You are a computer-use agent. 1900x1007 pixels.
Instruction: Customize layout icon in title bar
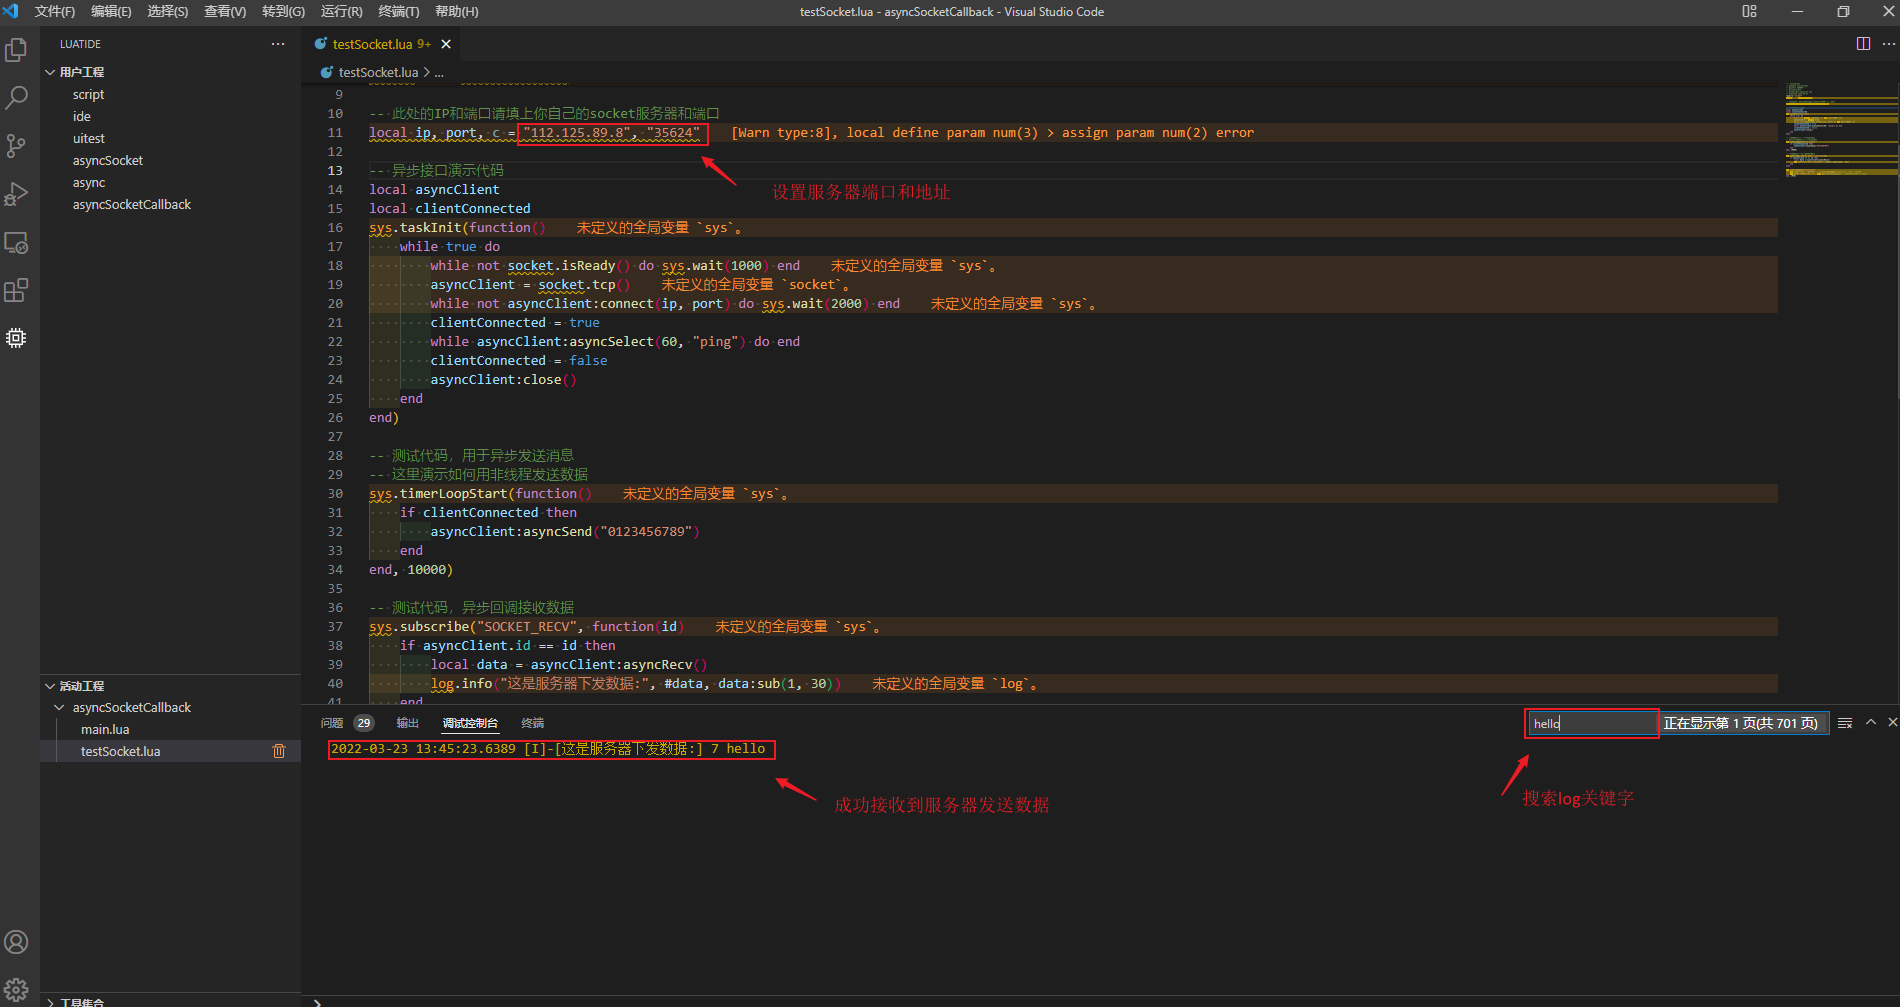click(x=1749, y=12)
